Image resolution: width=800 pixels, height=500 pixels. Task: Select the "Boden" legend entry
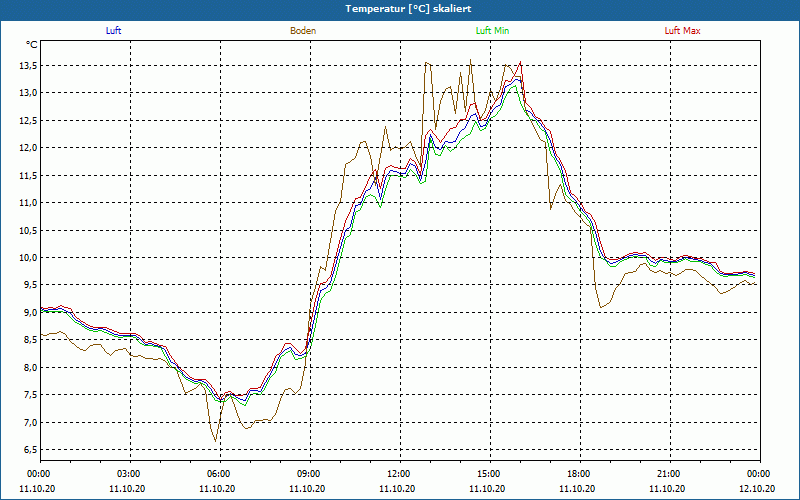click(x=303, y=31)
